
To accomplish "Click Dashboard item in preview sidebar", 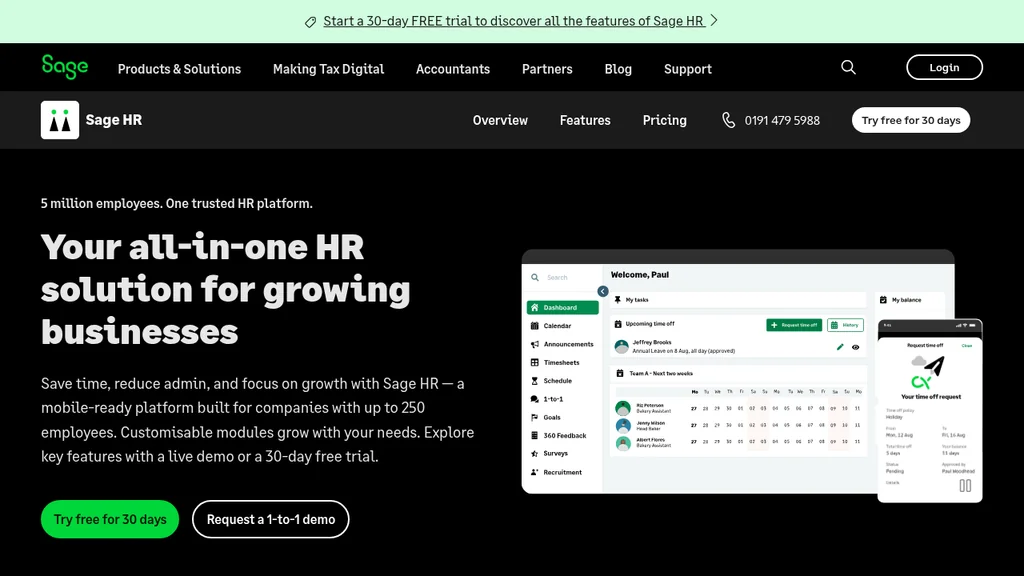I will point(563,308).
